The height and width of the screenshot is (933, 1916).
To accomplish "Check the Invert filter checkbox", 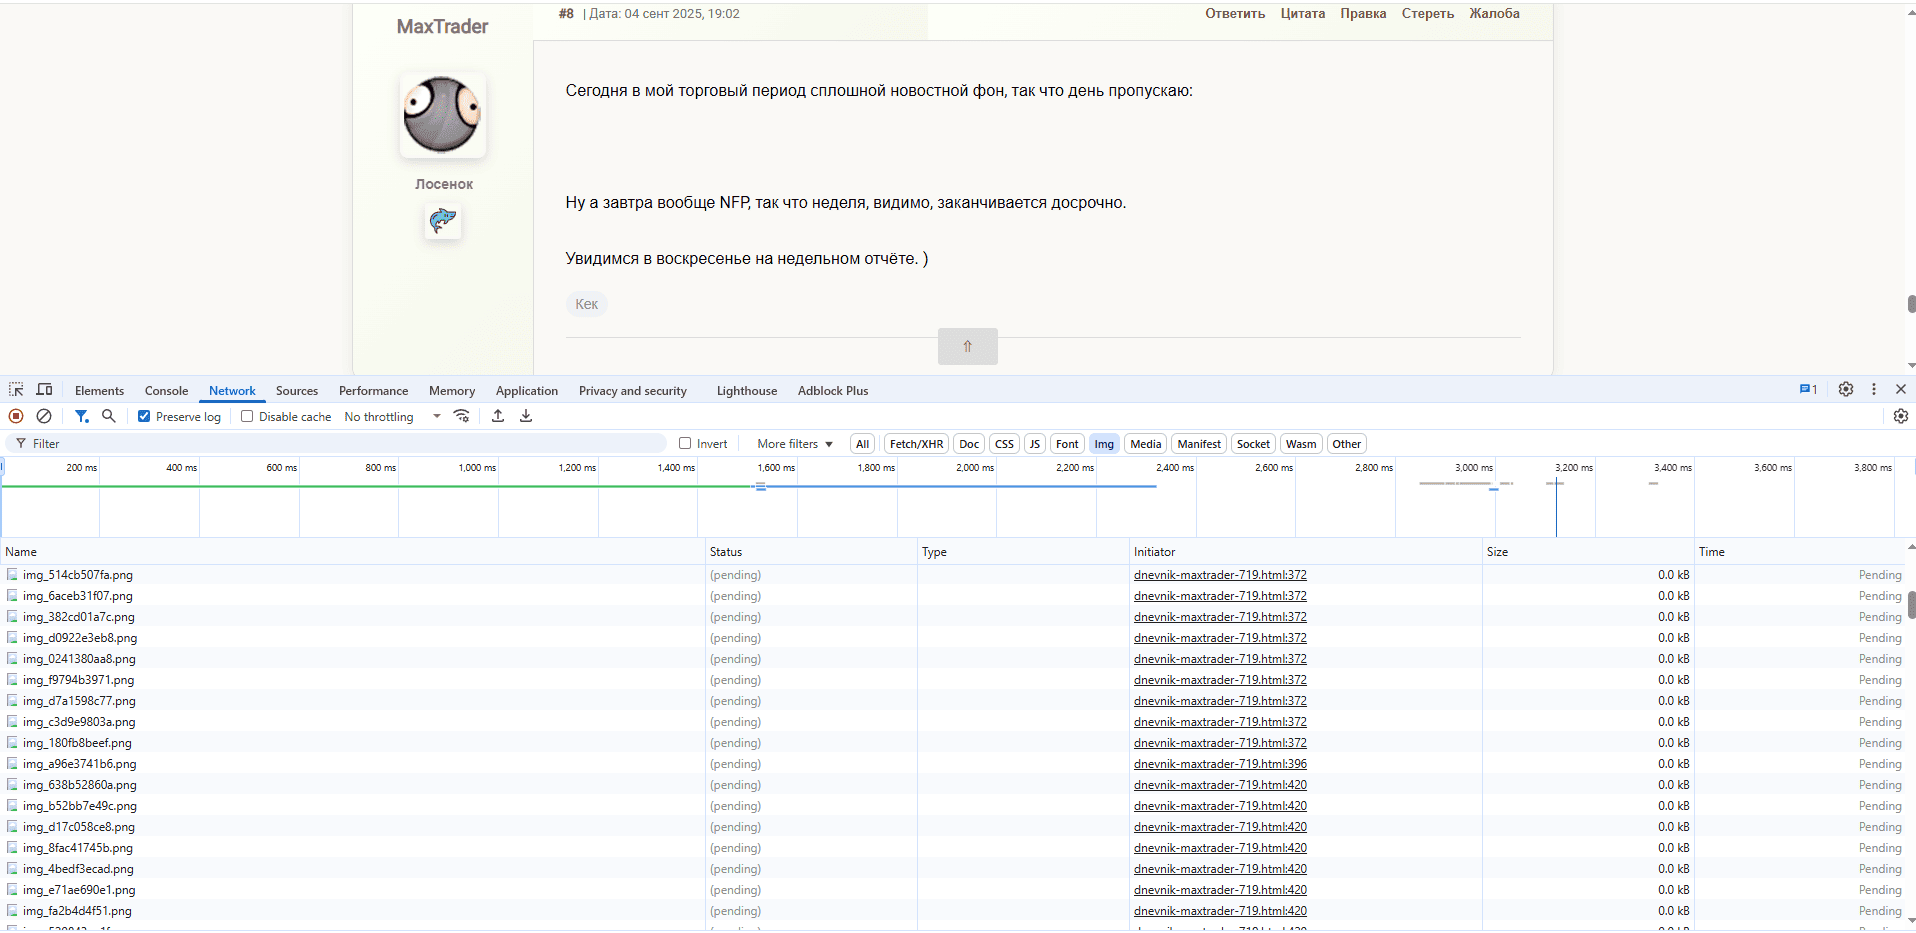I will (x=685, y=444).
